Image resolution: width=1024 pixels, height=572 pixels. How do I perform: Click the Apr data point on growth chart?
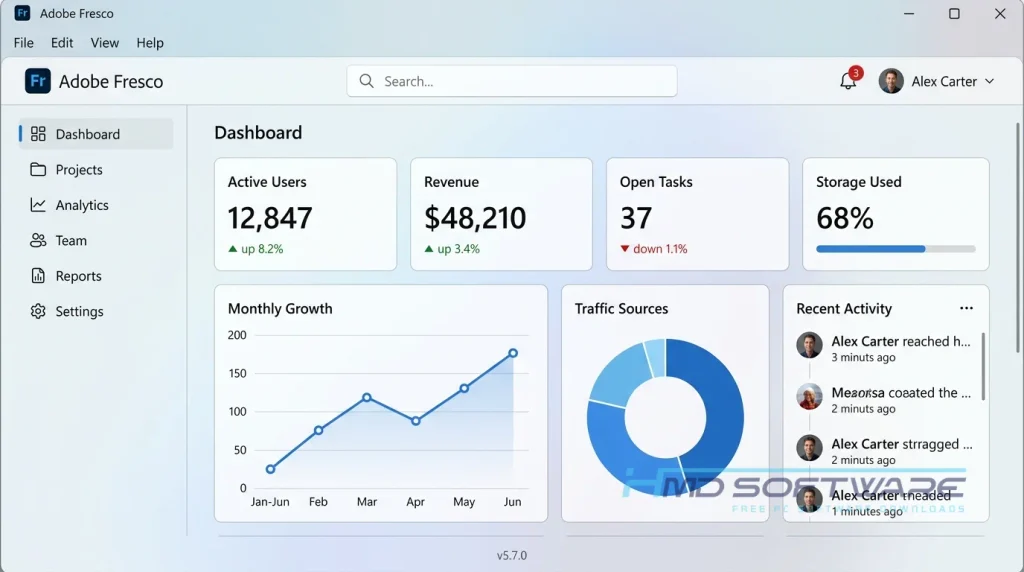pos(415,421)
